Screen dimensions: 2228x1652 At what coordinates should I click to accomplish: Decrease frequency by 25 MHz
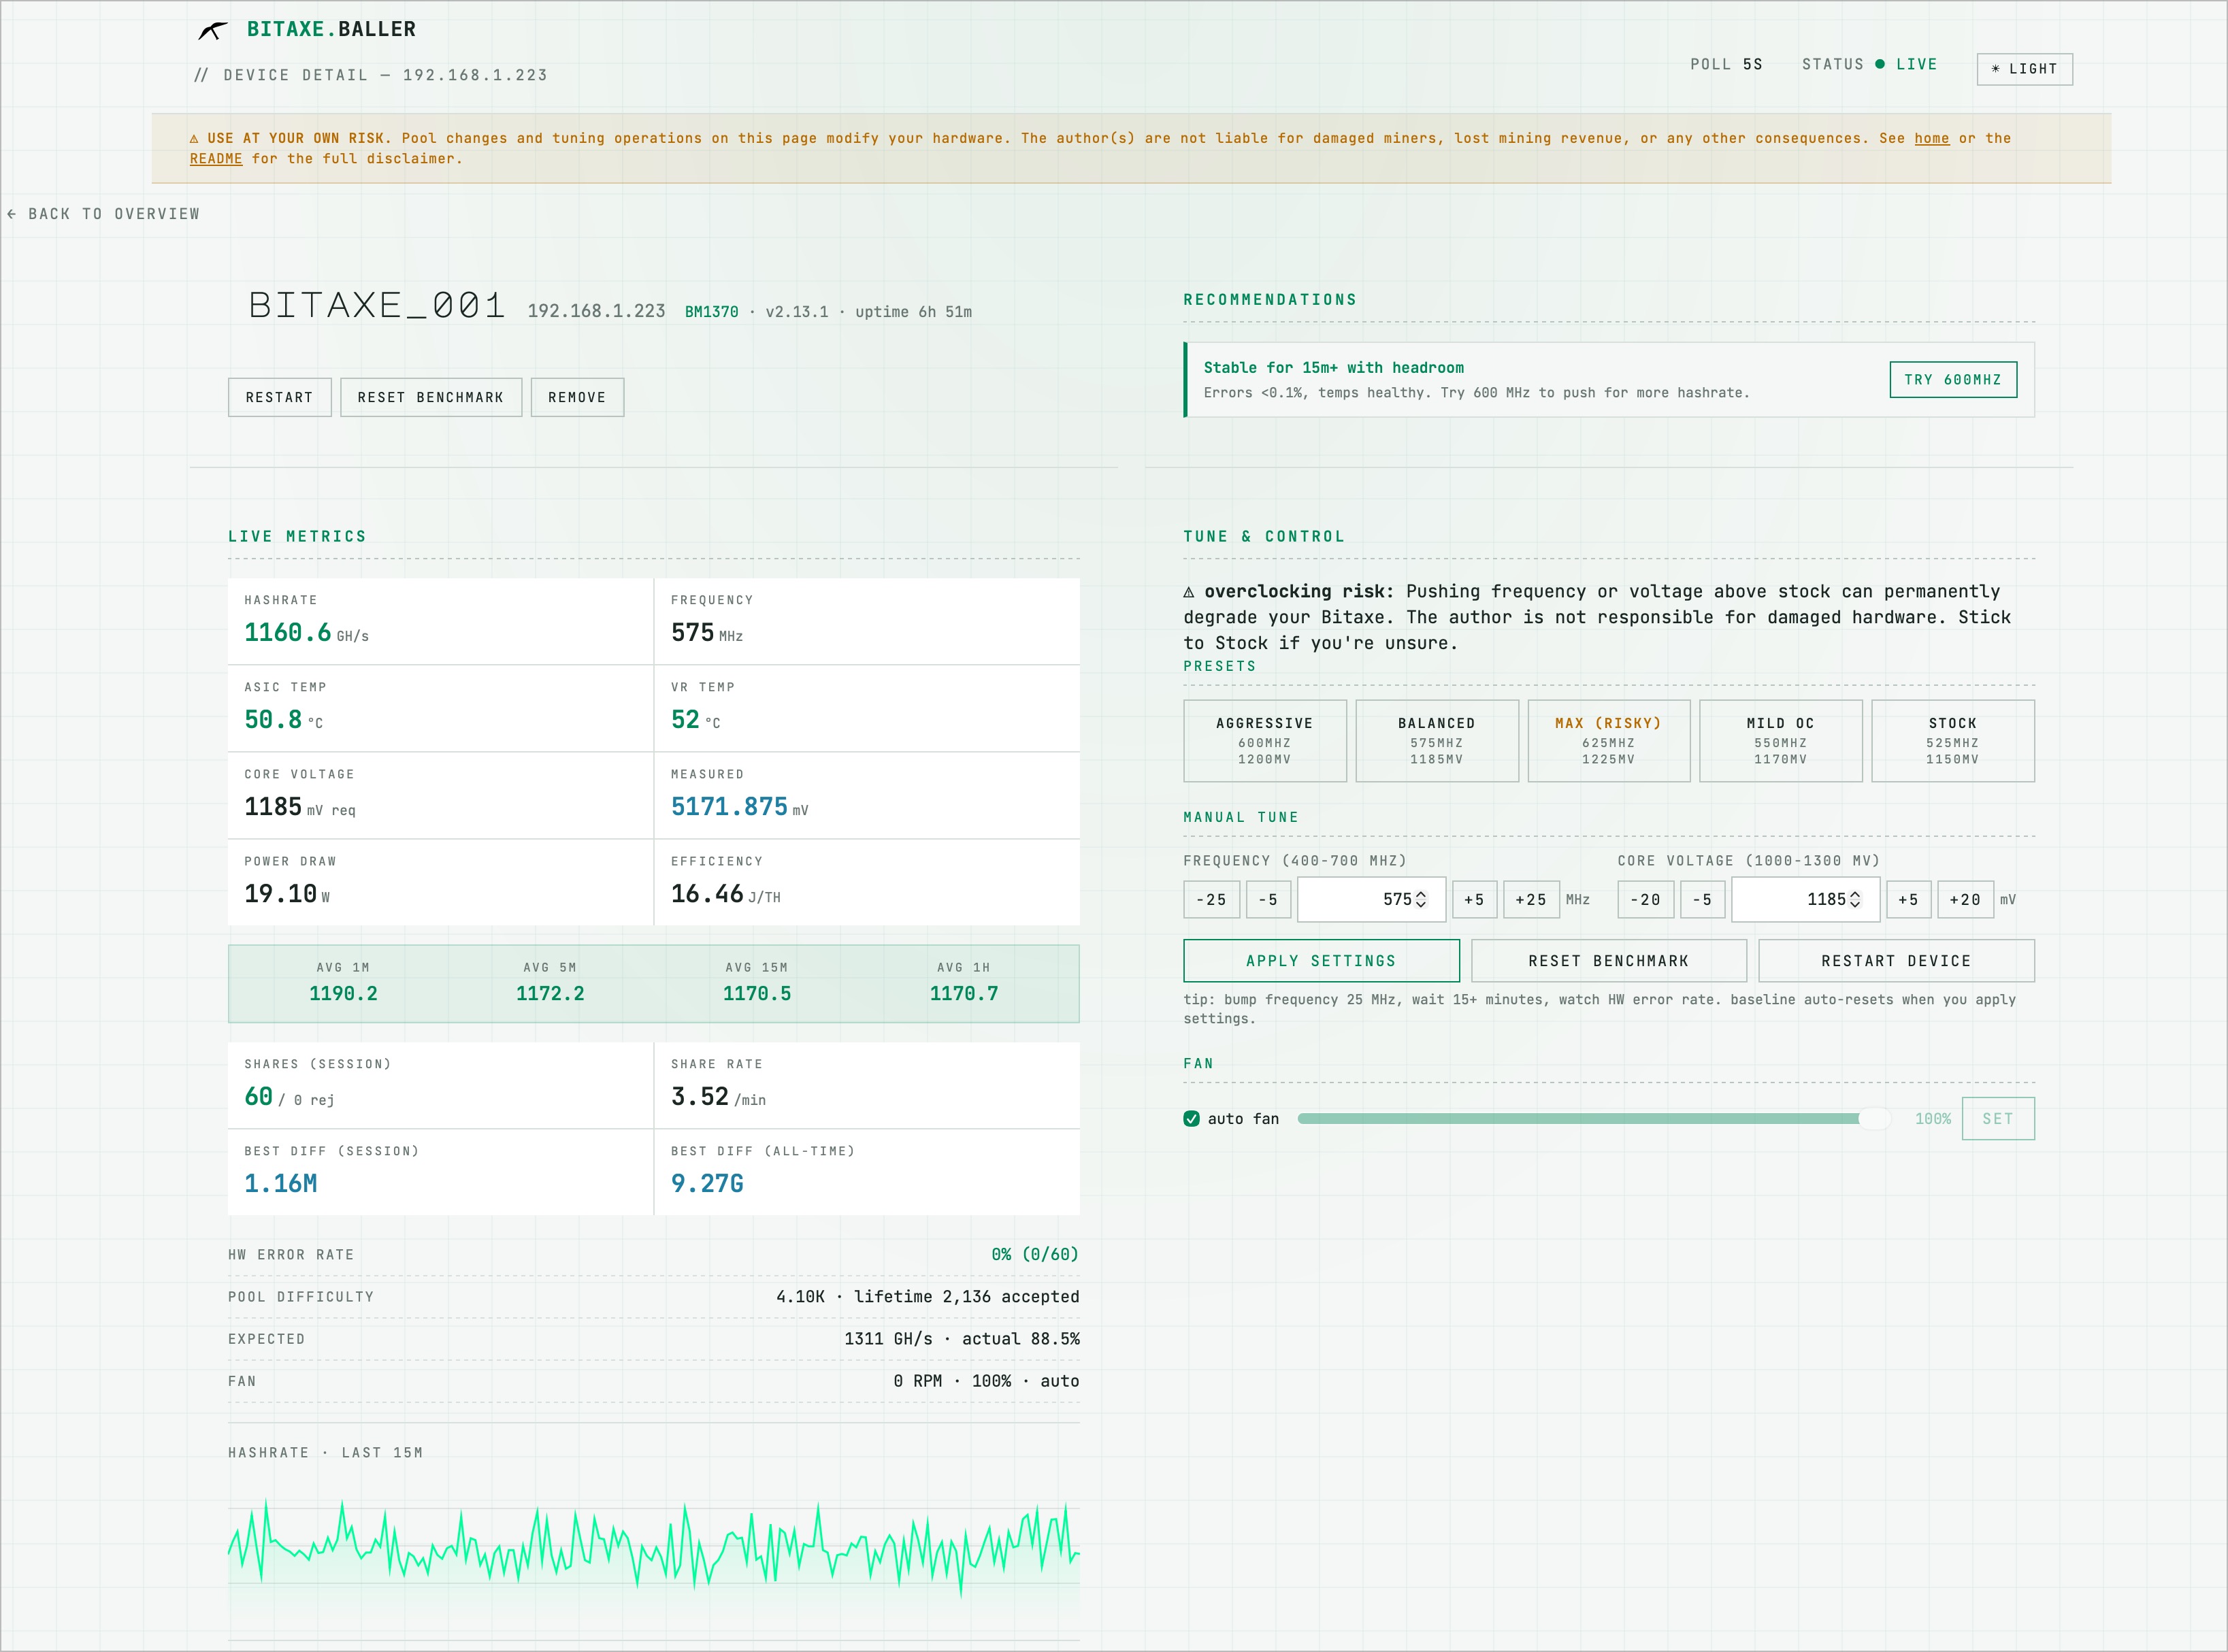coord(1211,899)
